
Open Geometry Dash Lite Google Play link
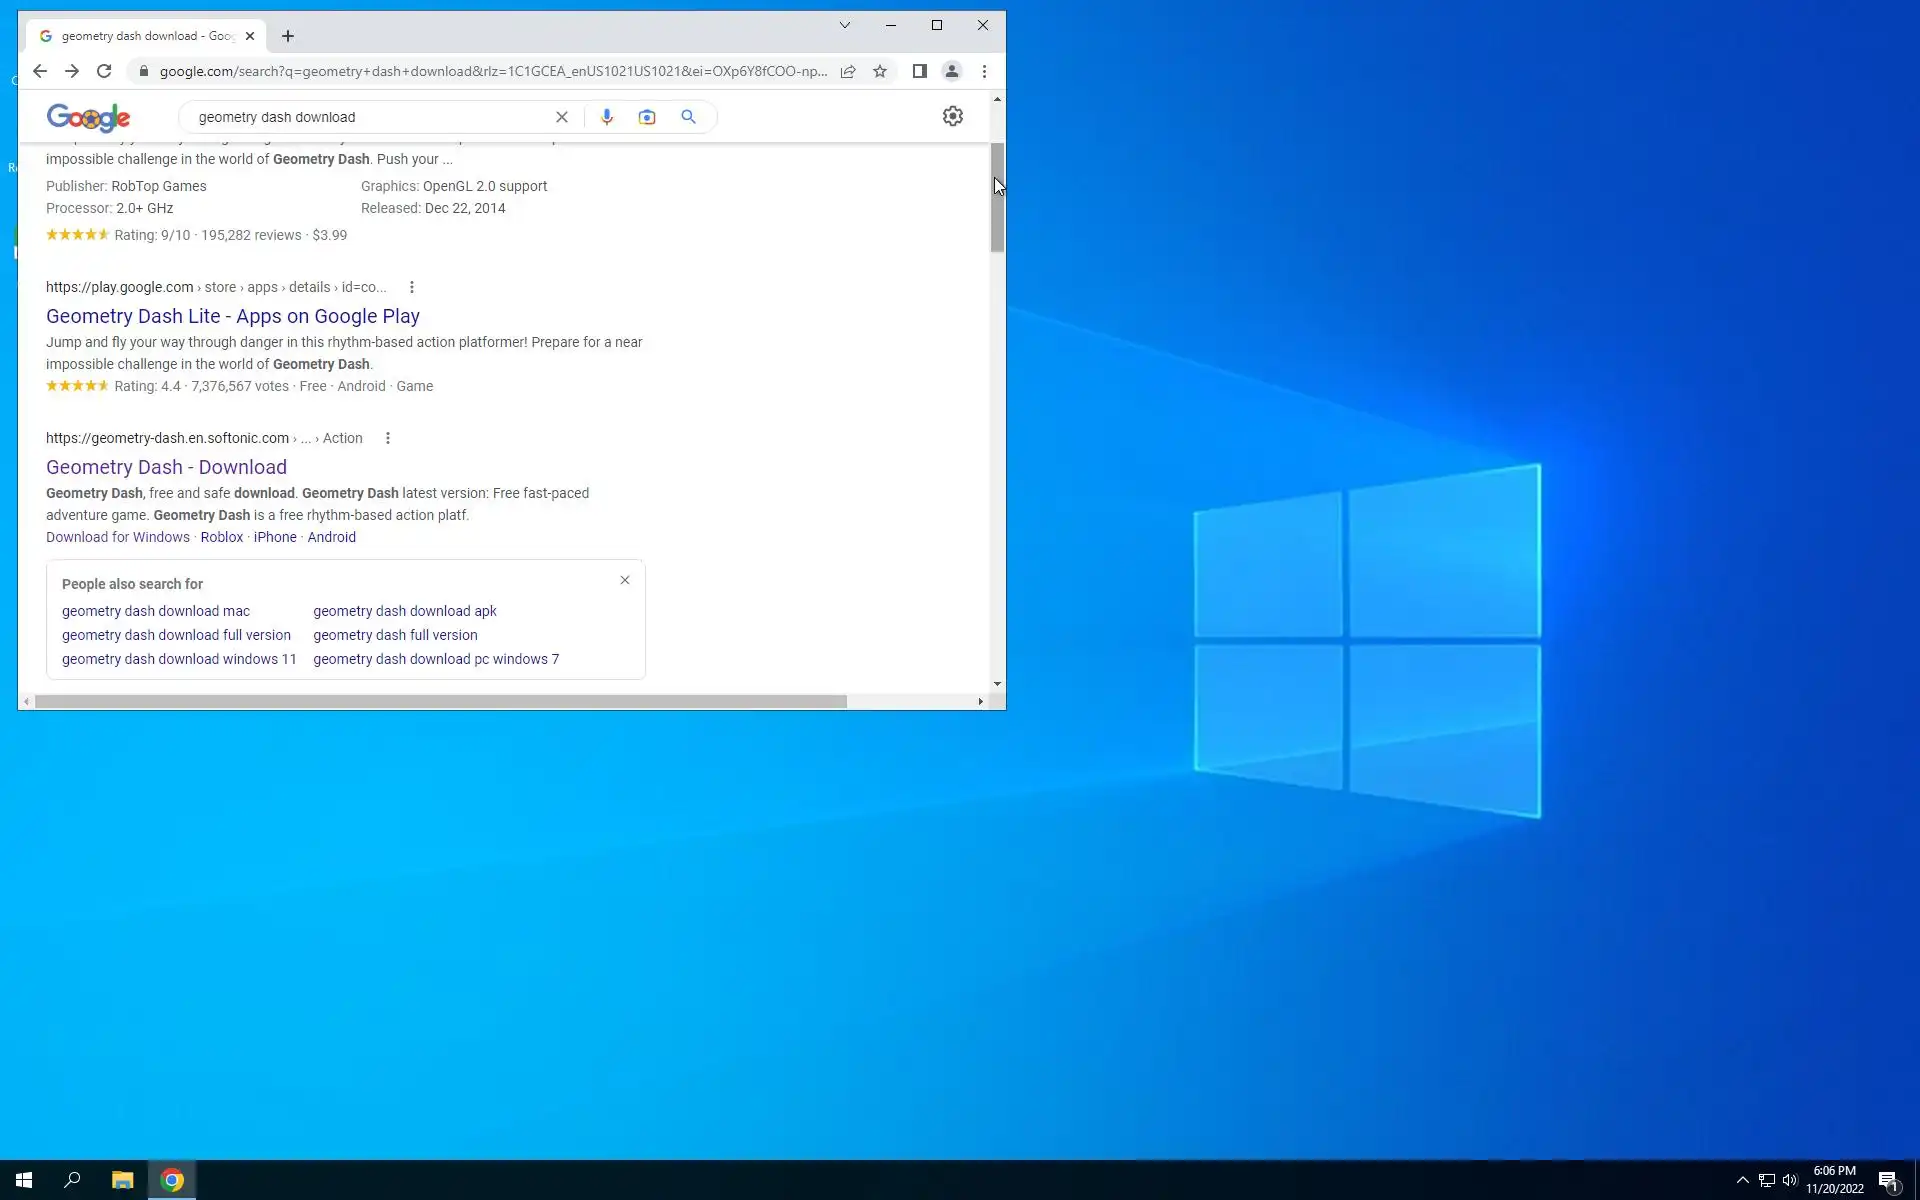(x=232, y=316)
